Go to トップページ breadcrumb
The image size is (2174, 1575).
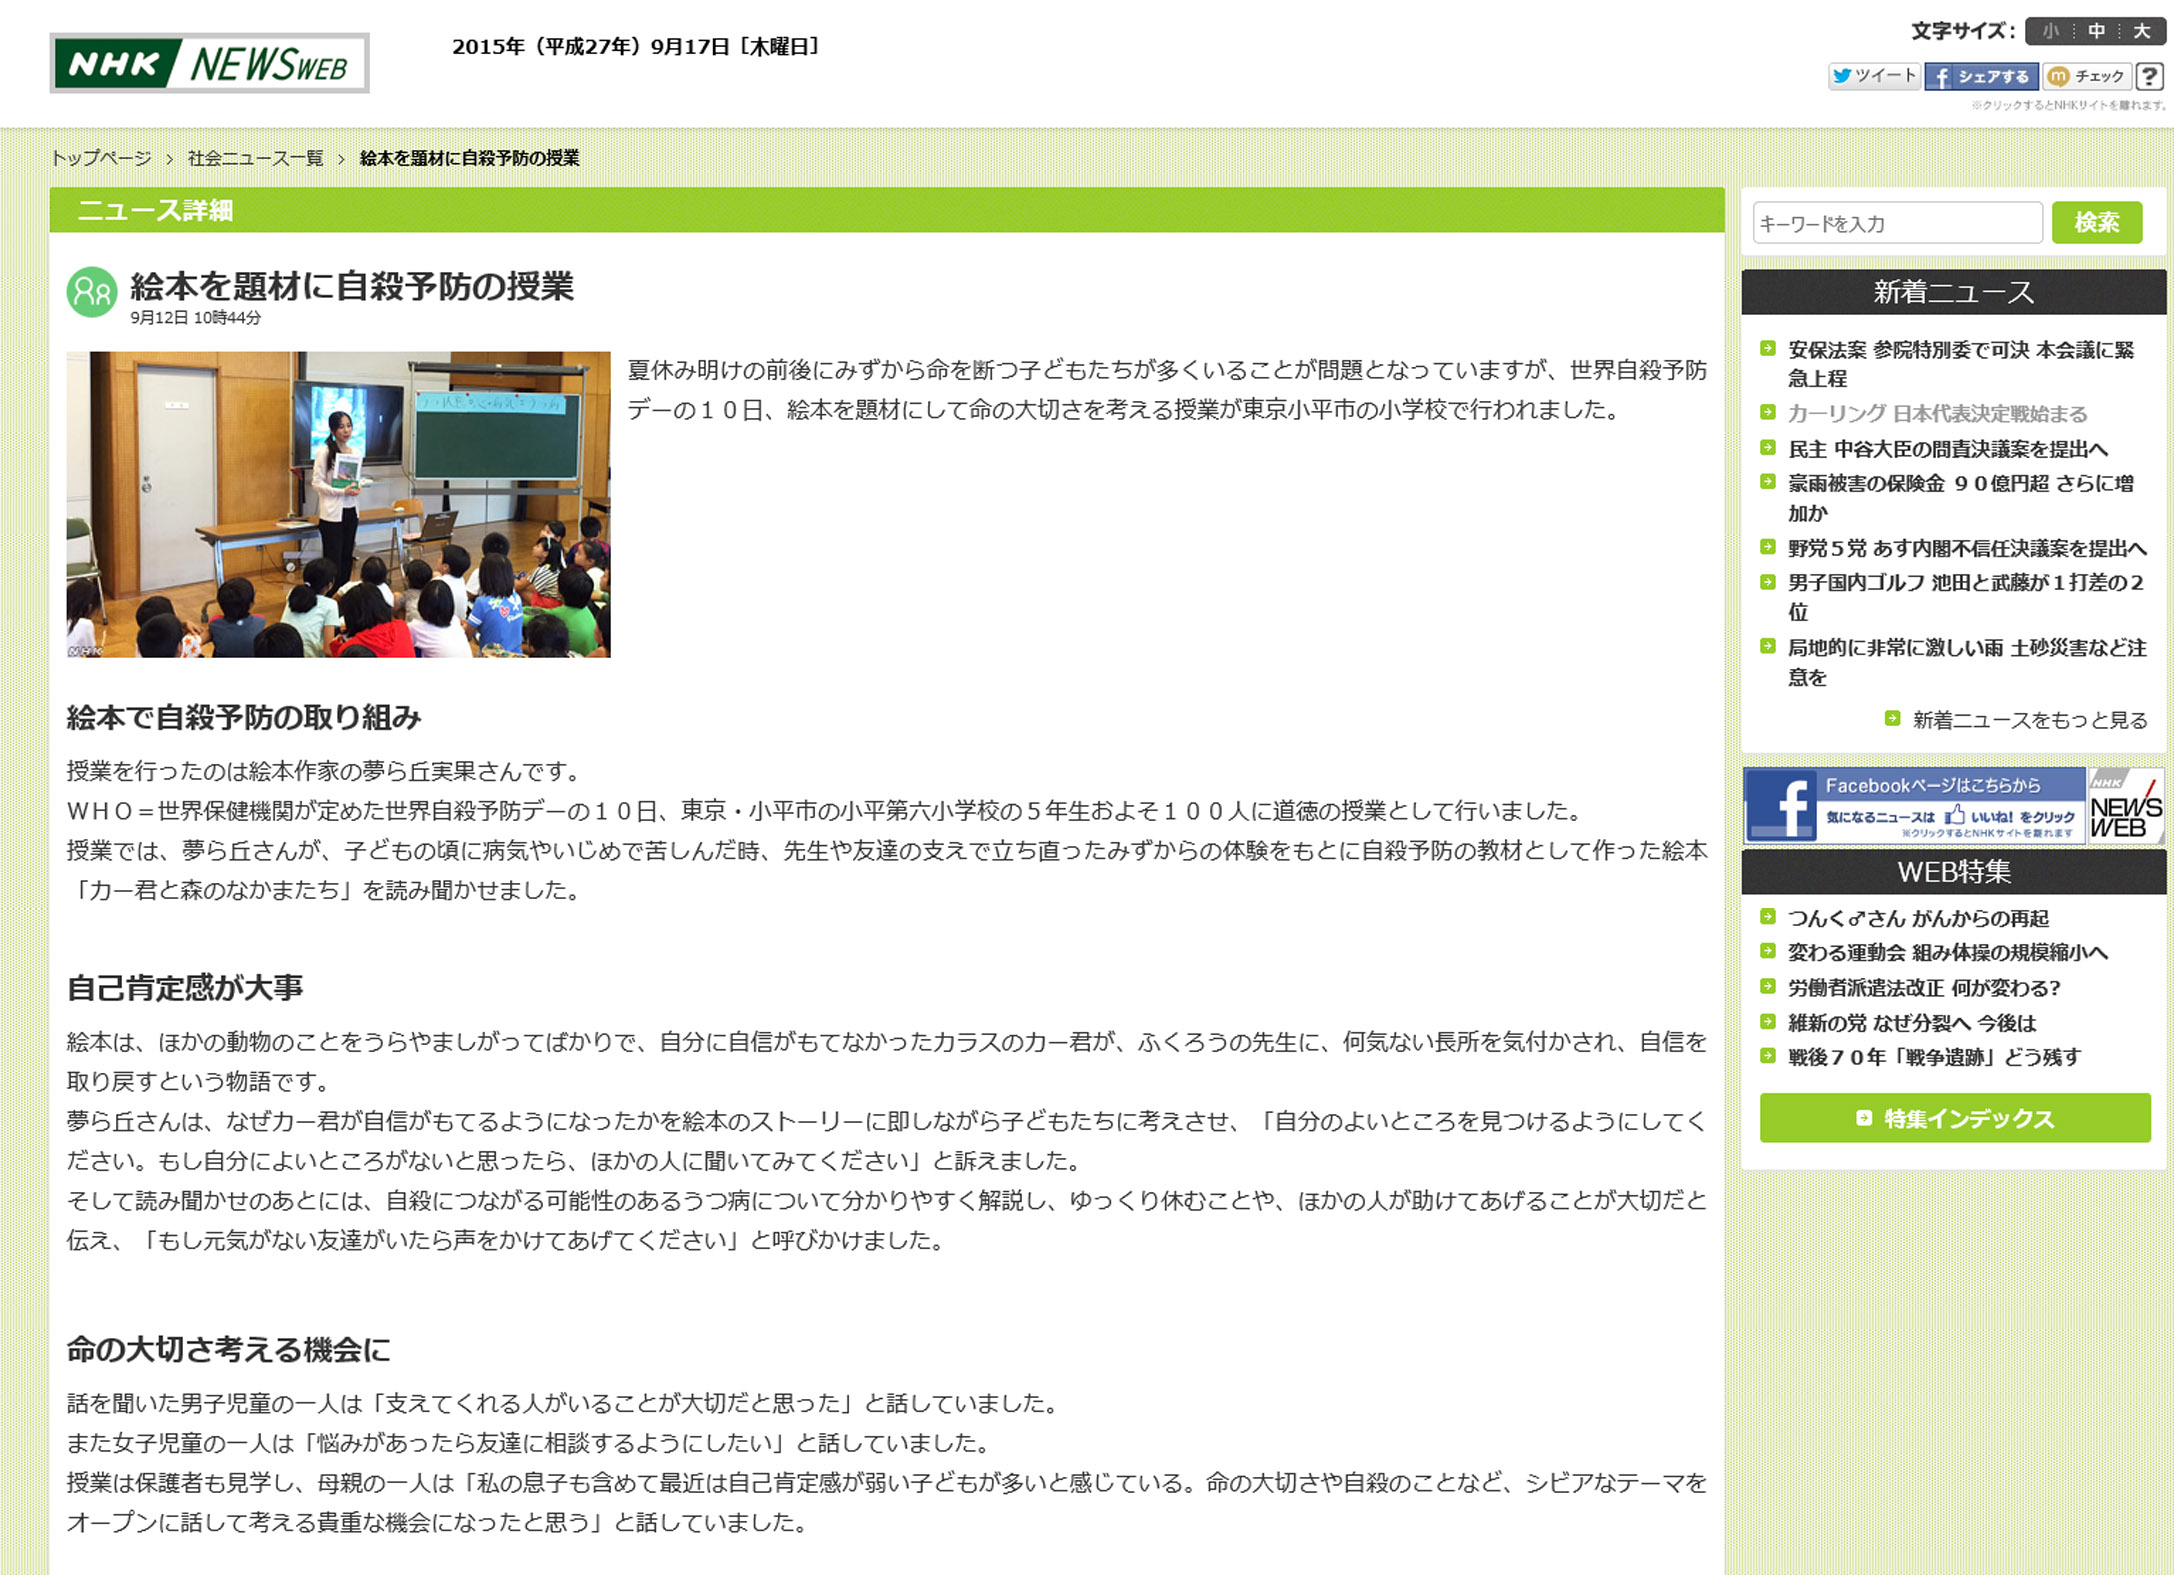101,158
